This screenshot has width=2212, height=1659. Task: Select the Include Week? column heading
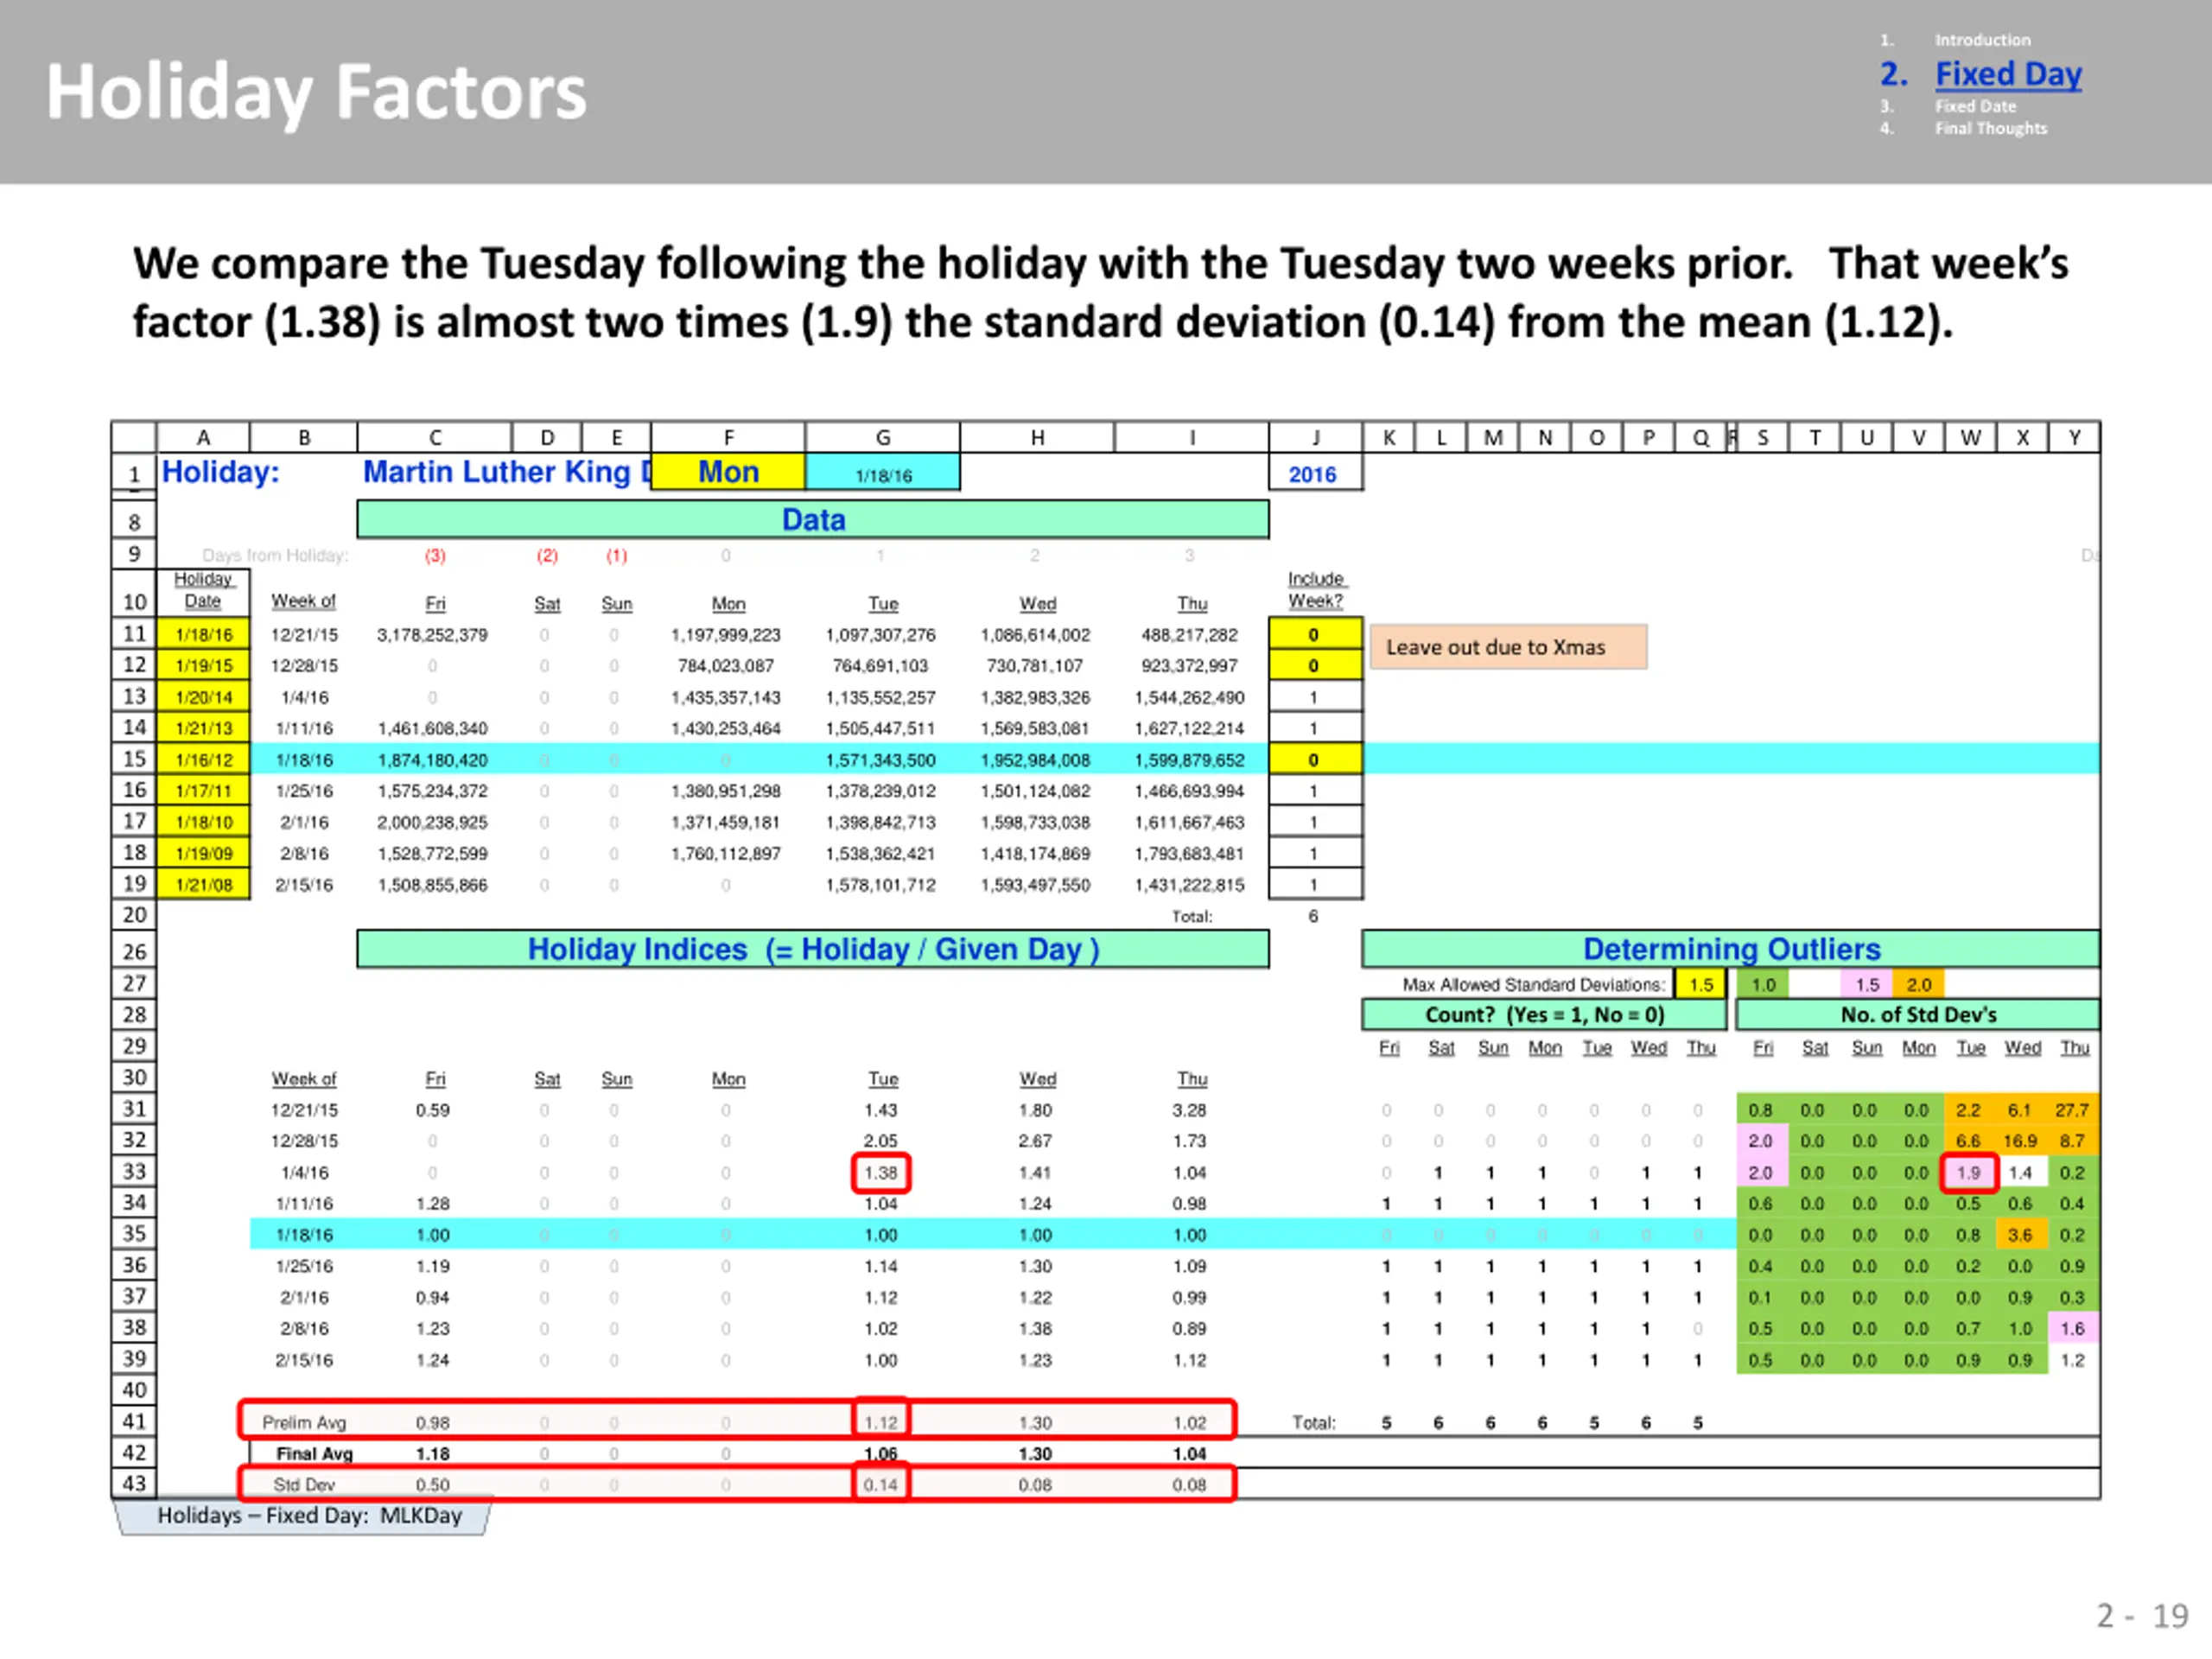[1315, 590]
